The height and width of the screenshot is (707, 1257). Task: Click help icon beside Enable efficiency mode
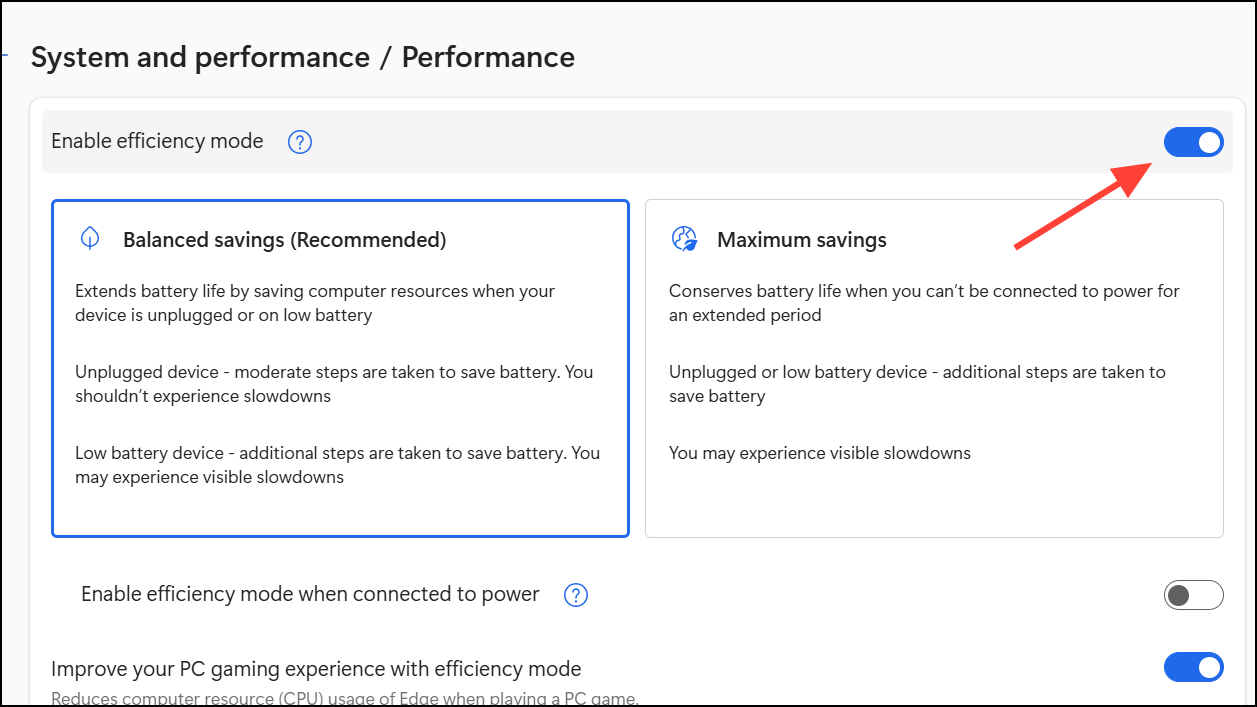pyautogui.click(x=300, y=142)
